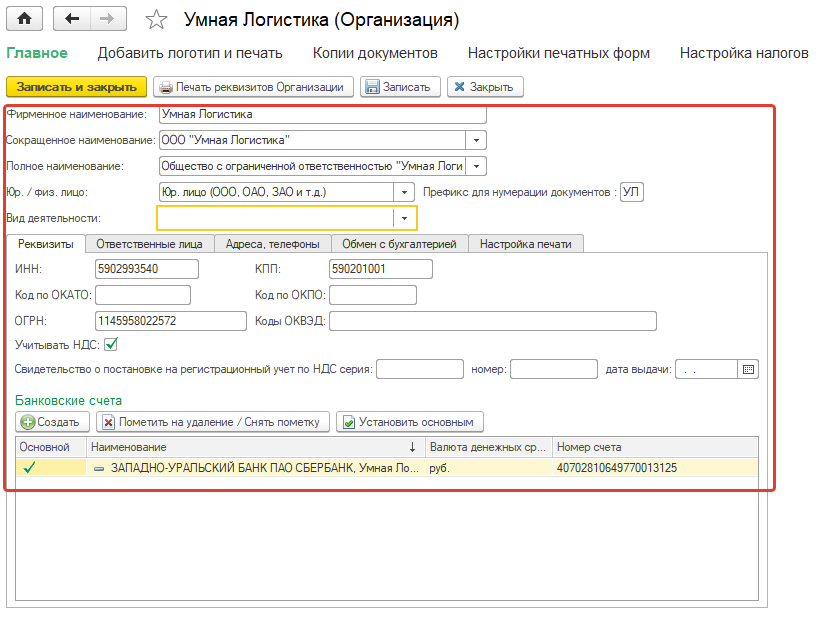Click the Записать button
820x629 pixels.
(x=400, y=87)
